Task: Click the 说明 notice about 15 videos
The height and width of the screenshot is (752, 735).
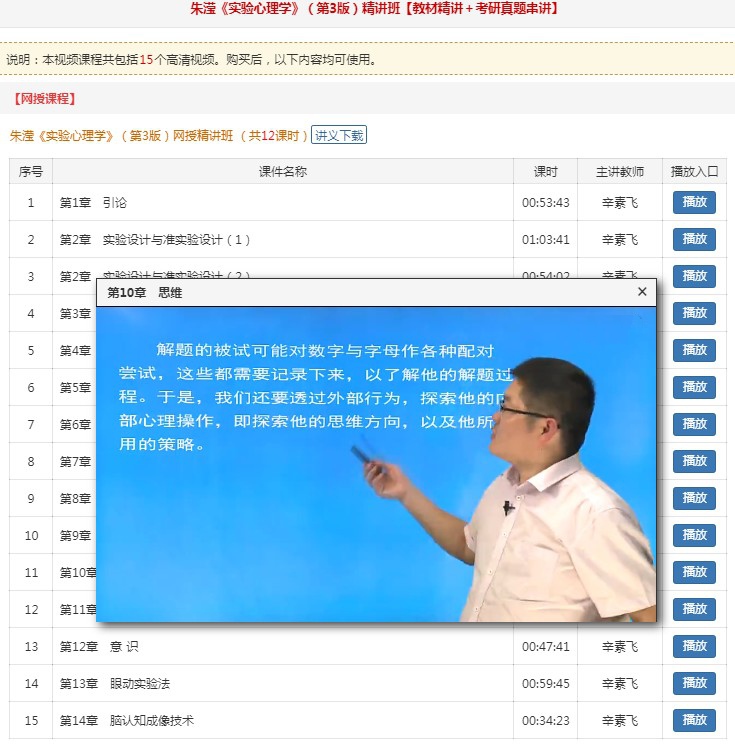Action: click(x=192, y=59)
